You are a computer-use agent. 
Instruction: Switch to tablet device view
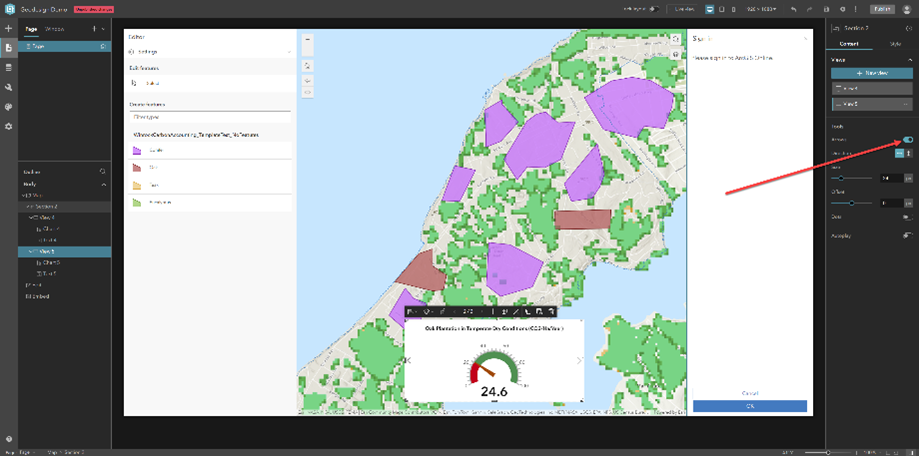pos(721,9)
